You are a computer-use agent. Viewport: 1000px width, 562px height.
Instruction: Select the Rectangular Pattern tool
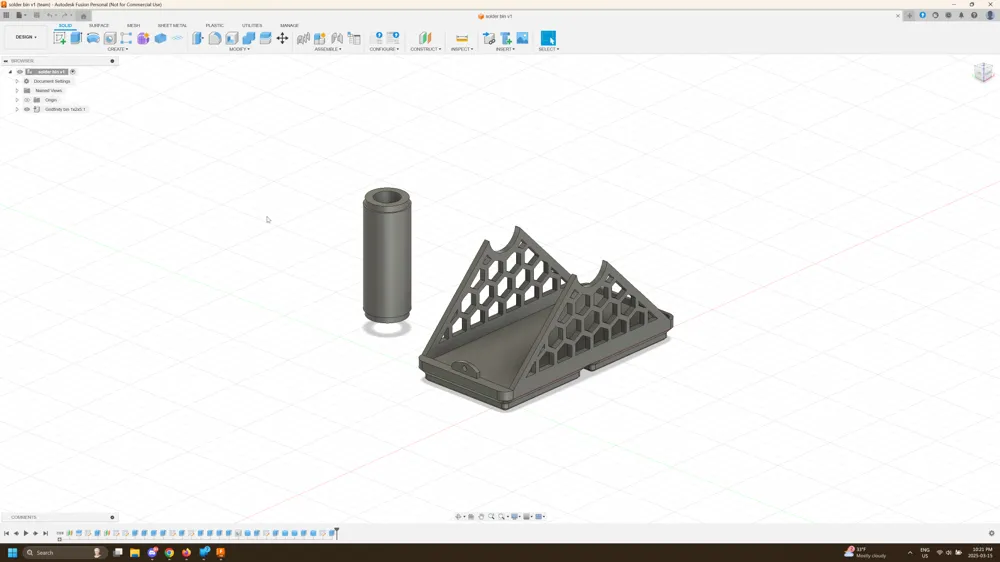click(126, 38)
